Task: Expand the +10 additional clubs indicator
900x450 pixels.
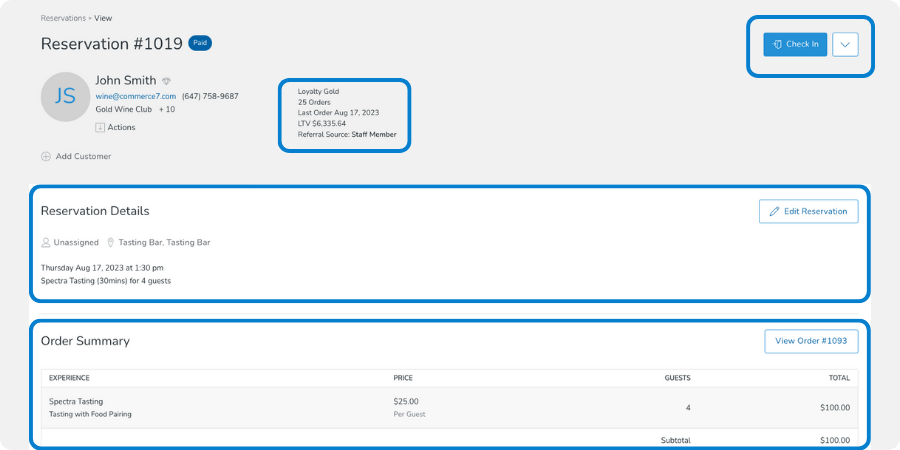Action: (x=167, y=109)
